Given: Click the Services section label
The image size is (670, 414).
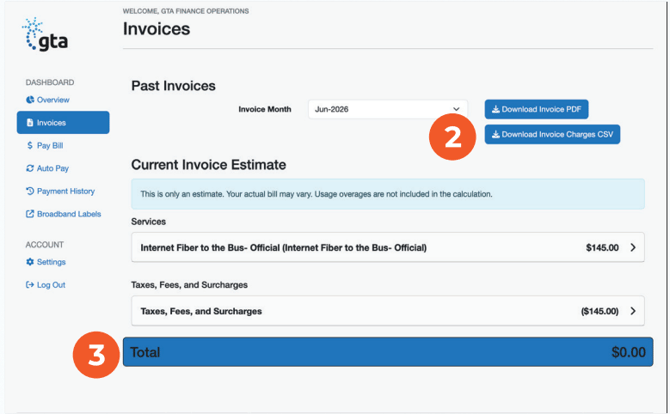Looking at the screenshot, I should tap(148, 222).
